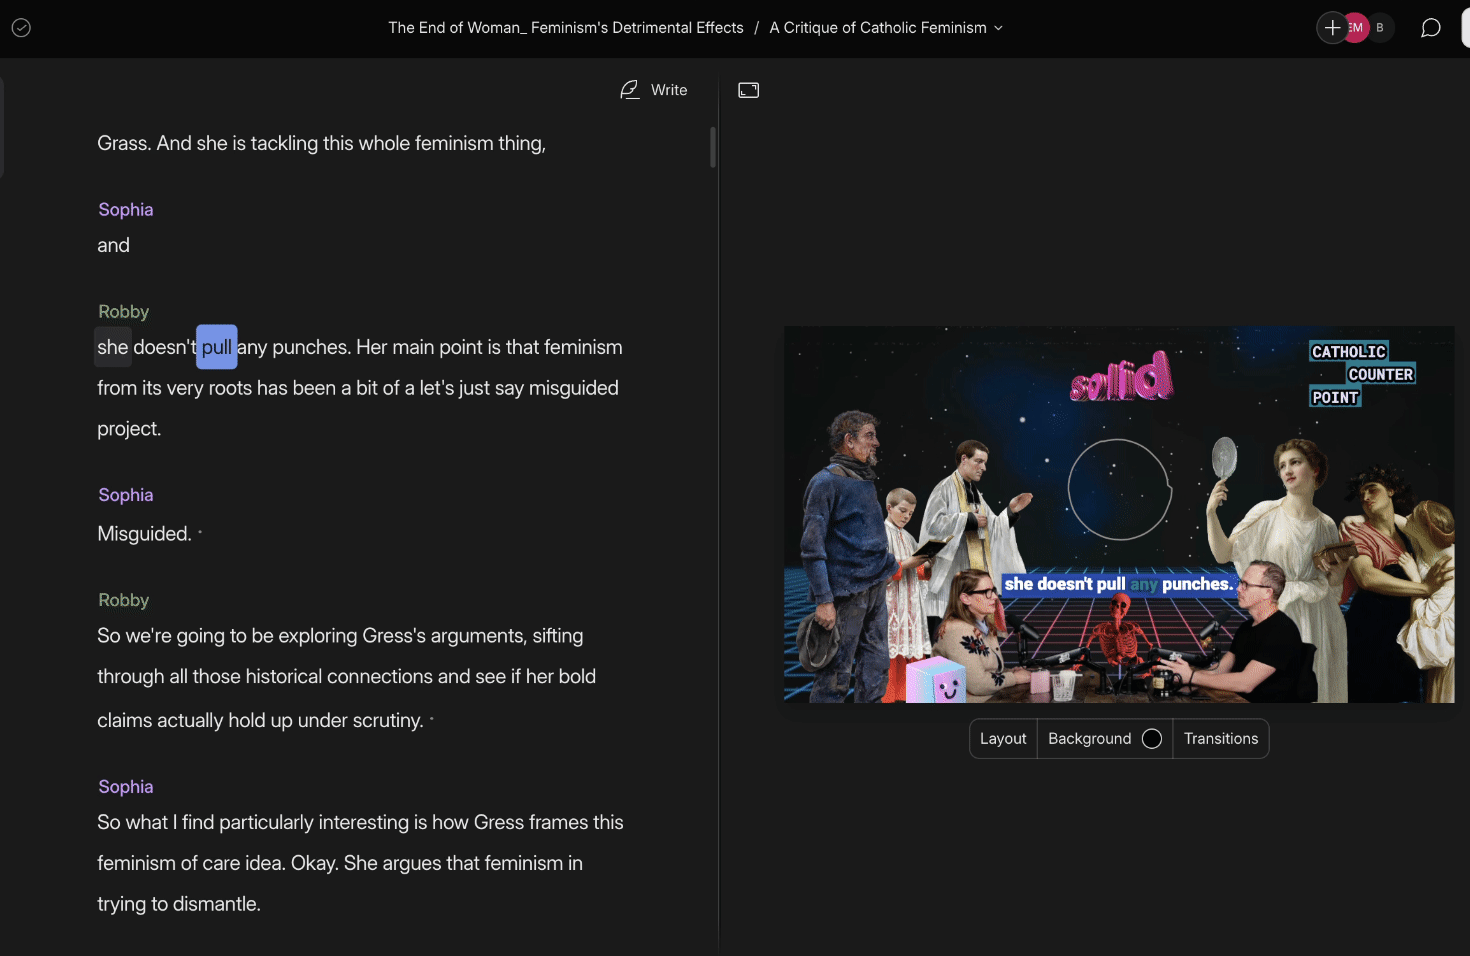Click the first Sophia speaker label
The image size is (1470, 956).
click(x=126, y=210)
